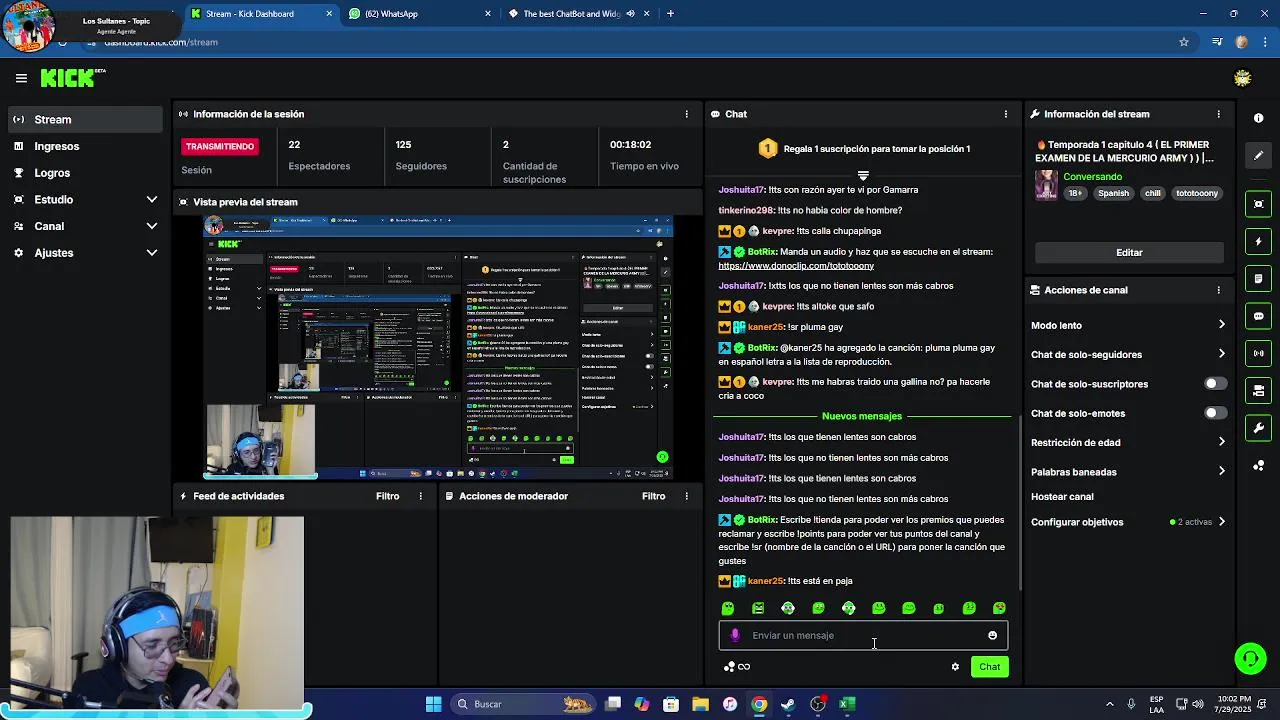Viewport: 1280px width, 720px height.
Task: Open the info icon in right toolbar
Action: 1258,118
